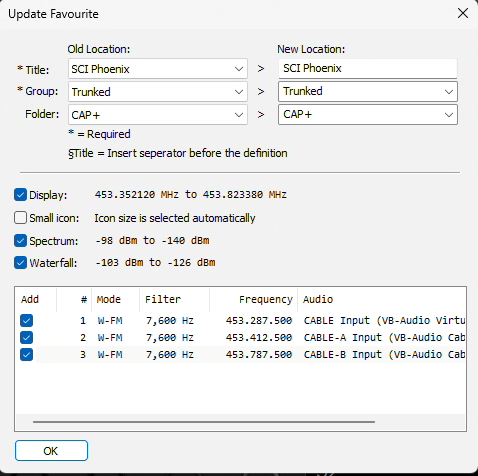
Task: Edit the New Location title field
Action: 368,68
